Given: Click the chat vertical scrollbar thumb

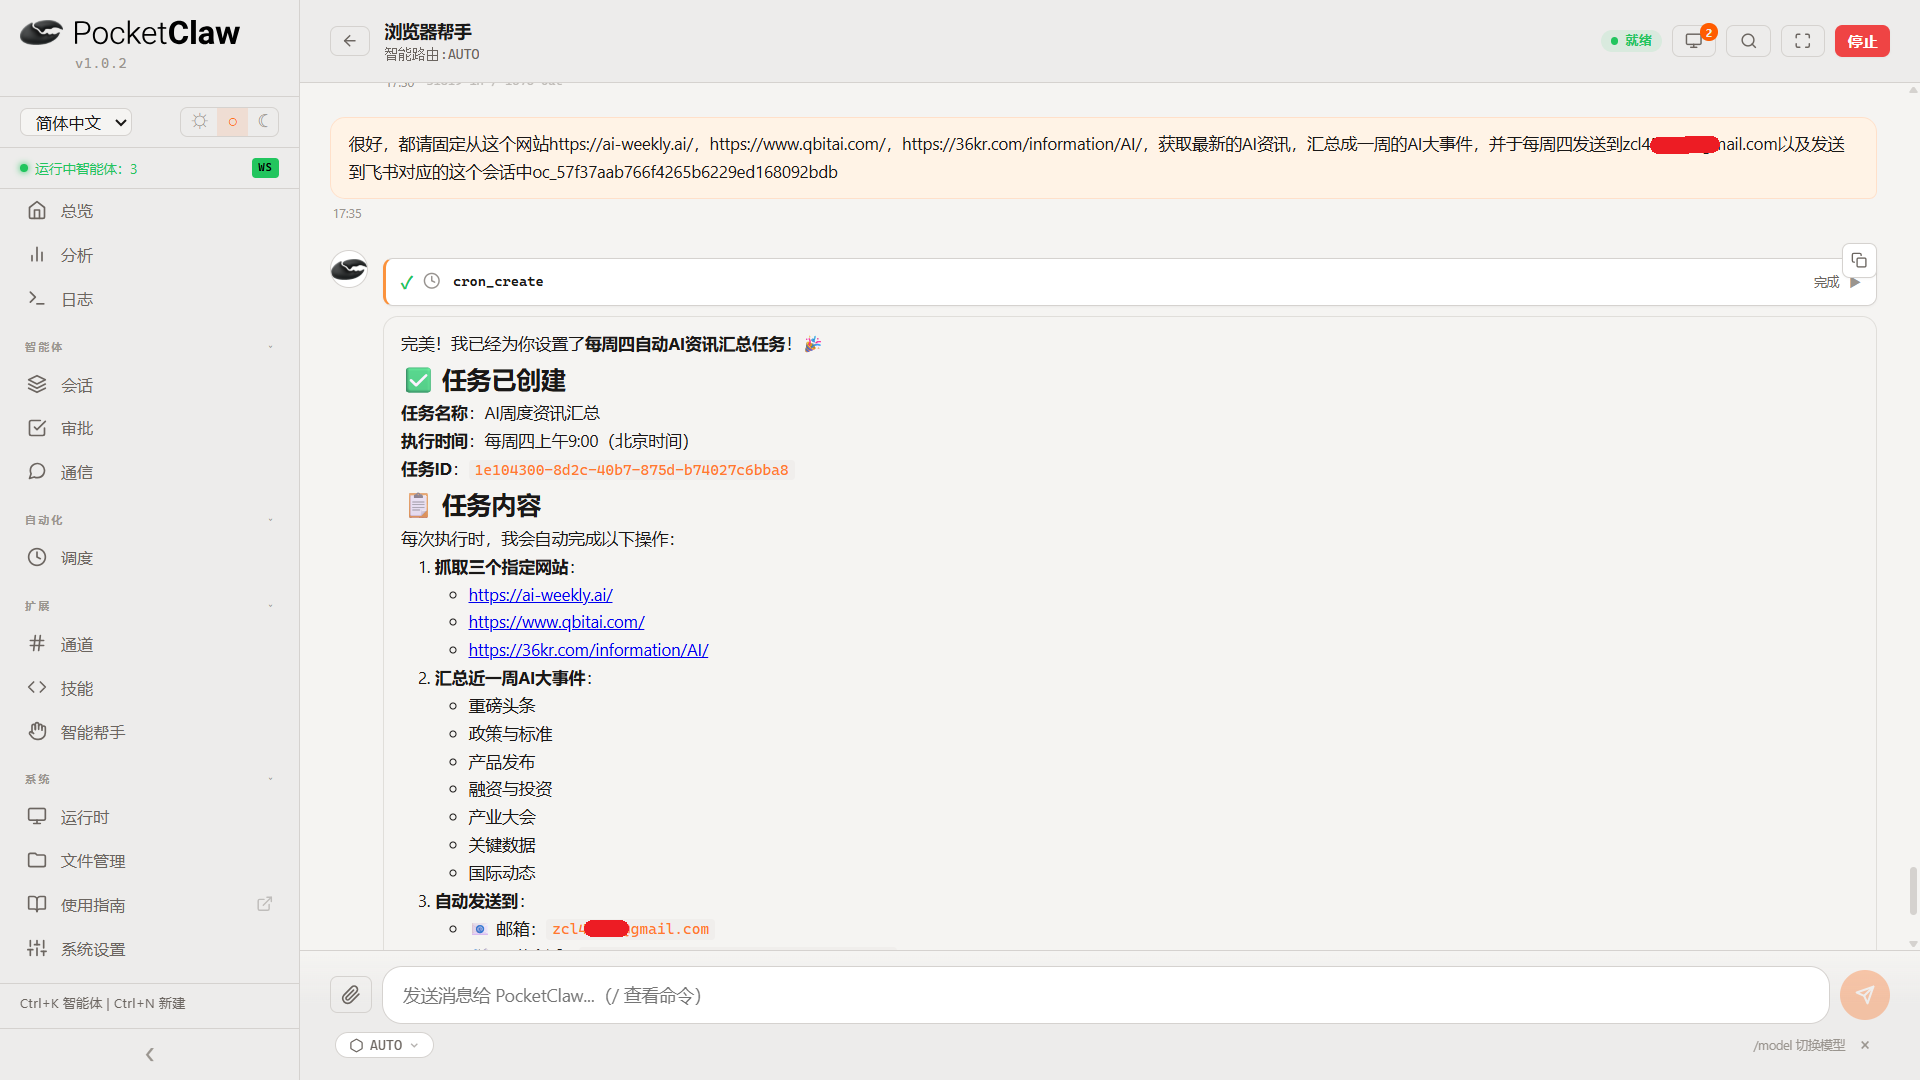Looking at the screenshot, I should (x=1913, y=890).
